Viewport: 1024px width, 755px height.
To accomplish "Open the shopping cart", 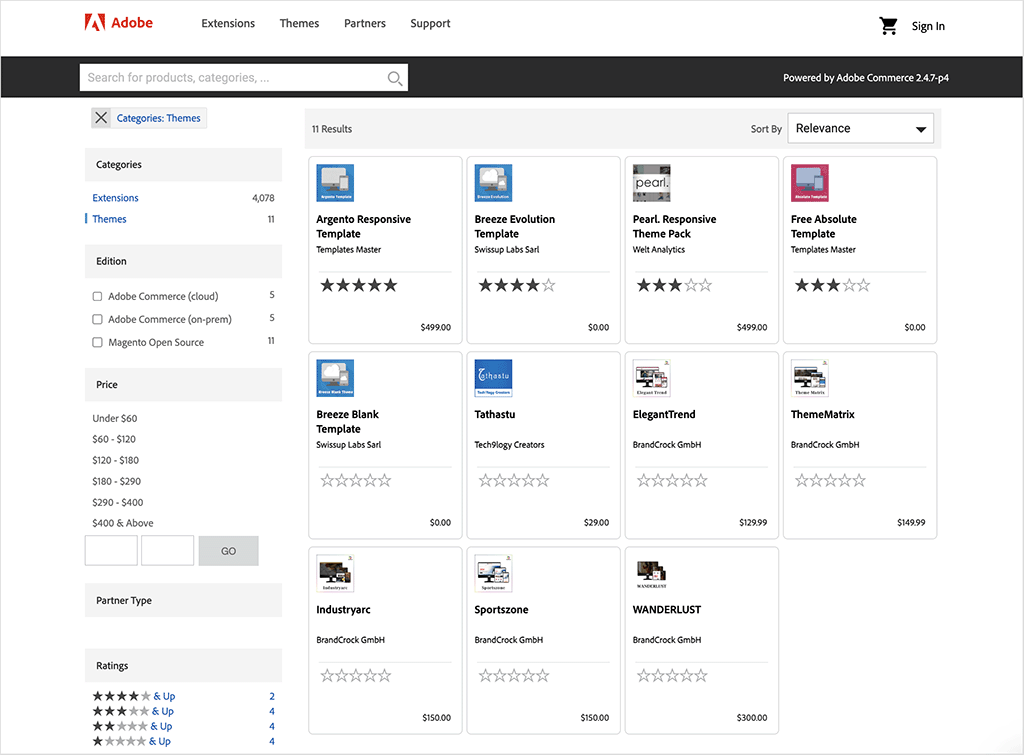I will 888,26.
